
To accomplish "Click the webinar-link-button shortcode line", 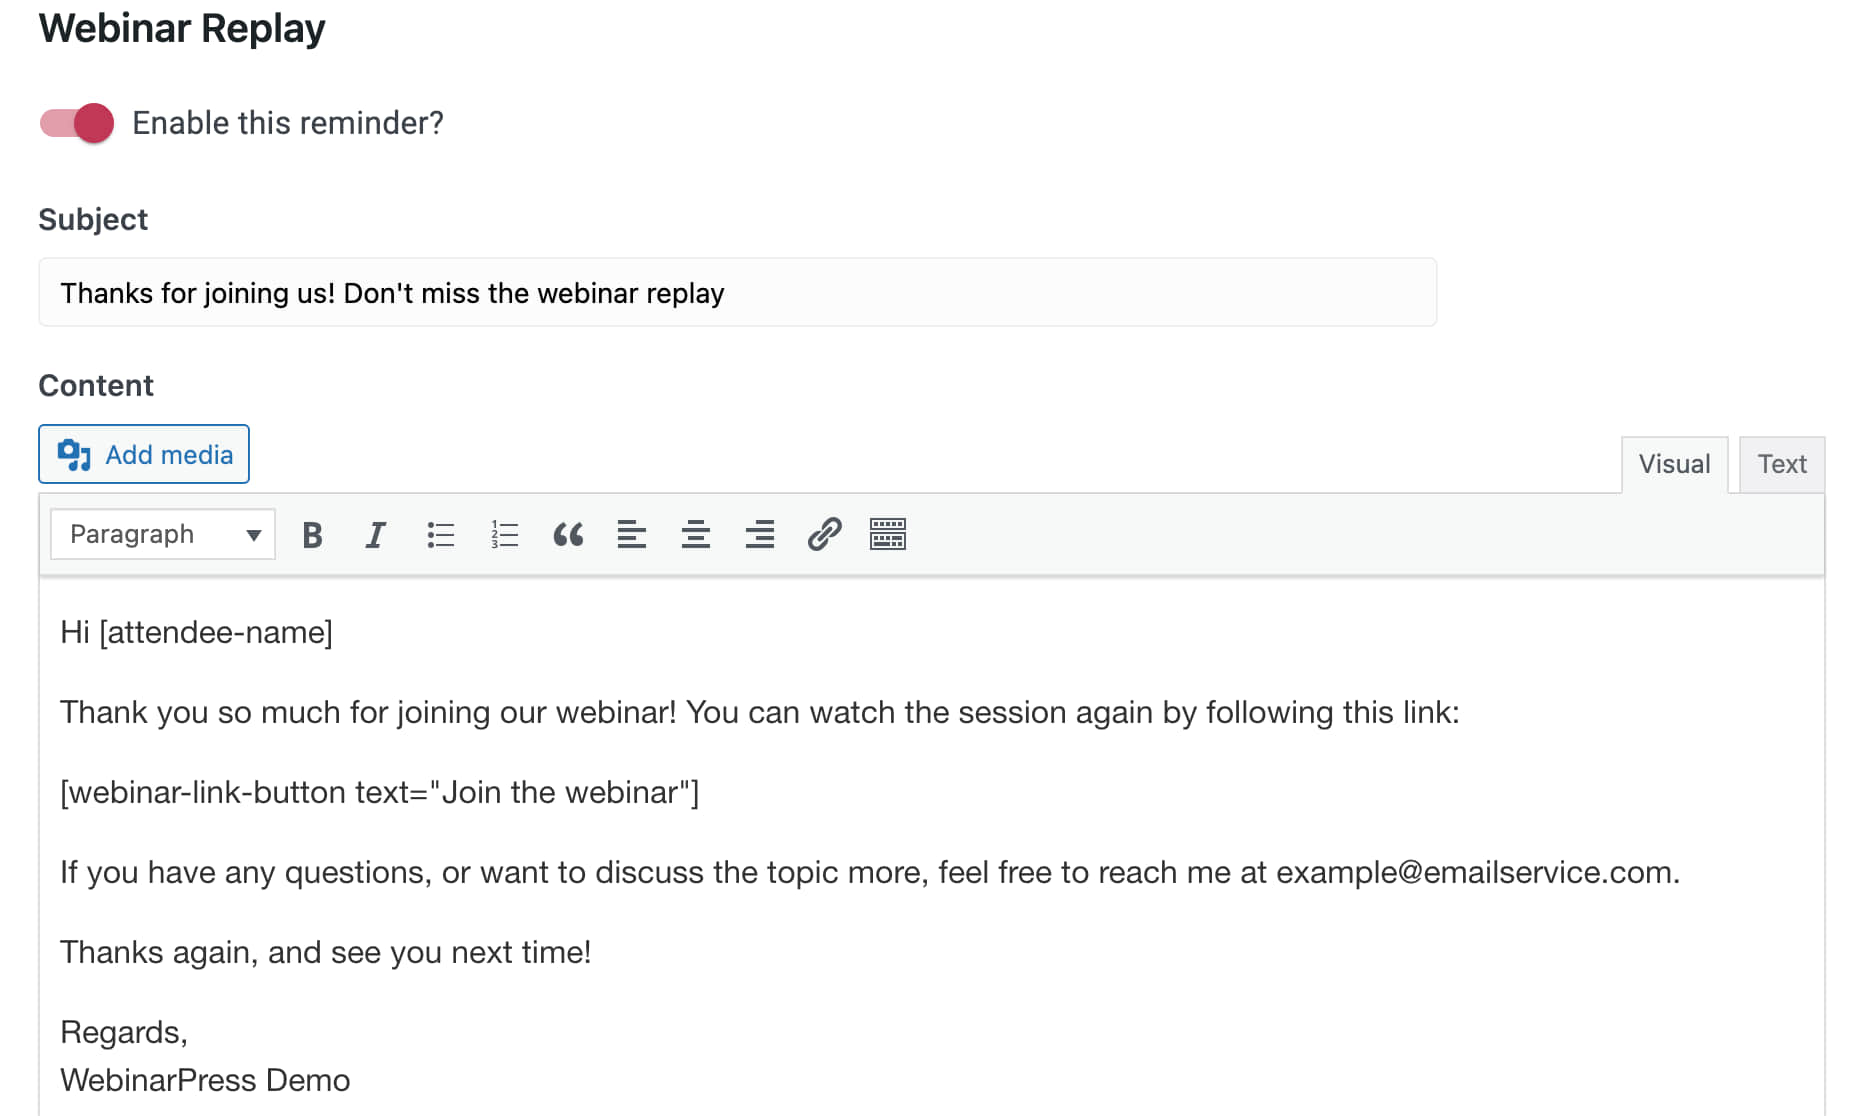I will (380, 792).
